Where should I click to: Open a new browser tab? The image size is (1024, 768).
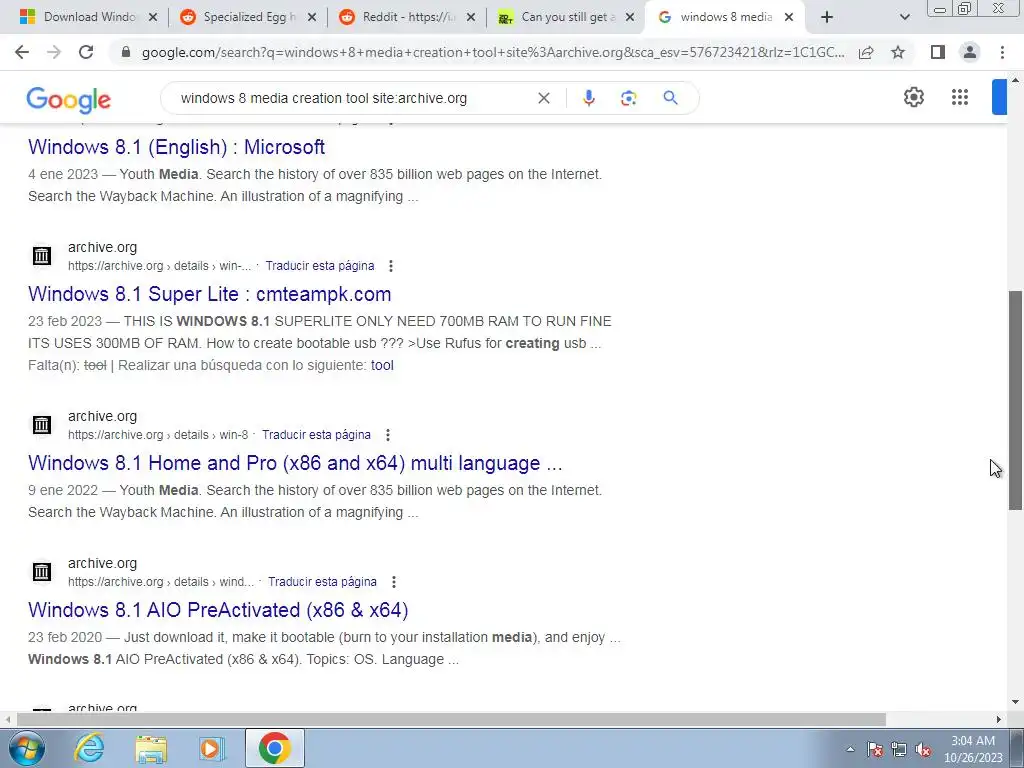[x=827, y=17]
